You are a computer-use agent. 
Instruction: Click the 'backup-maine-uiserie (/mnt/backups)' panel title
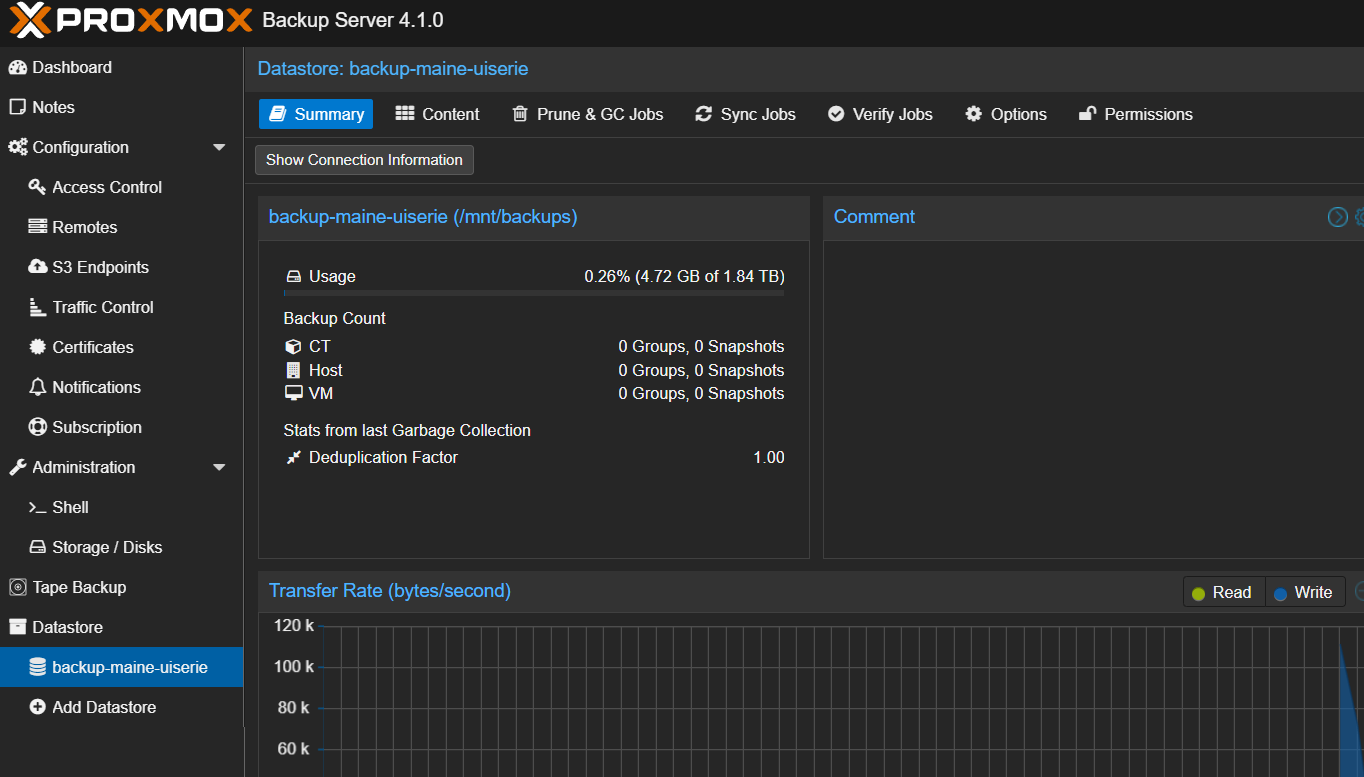point(423,217)
